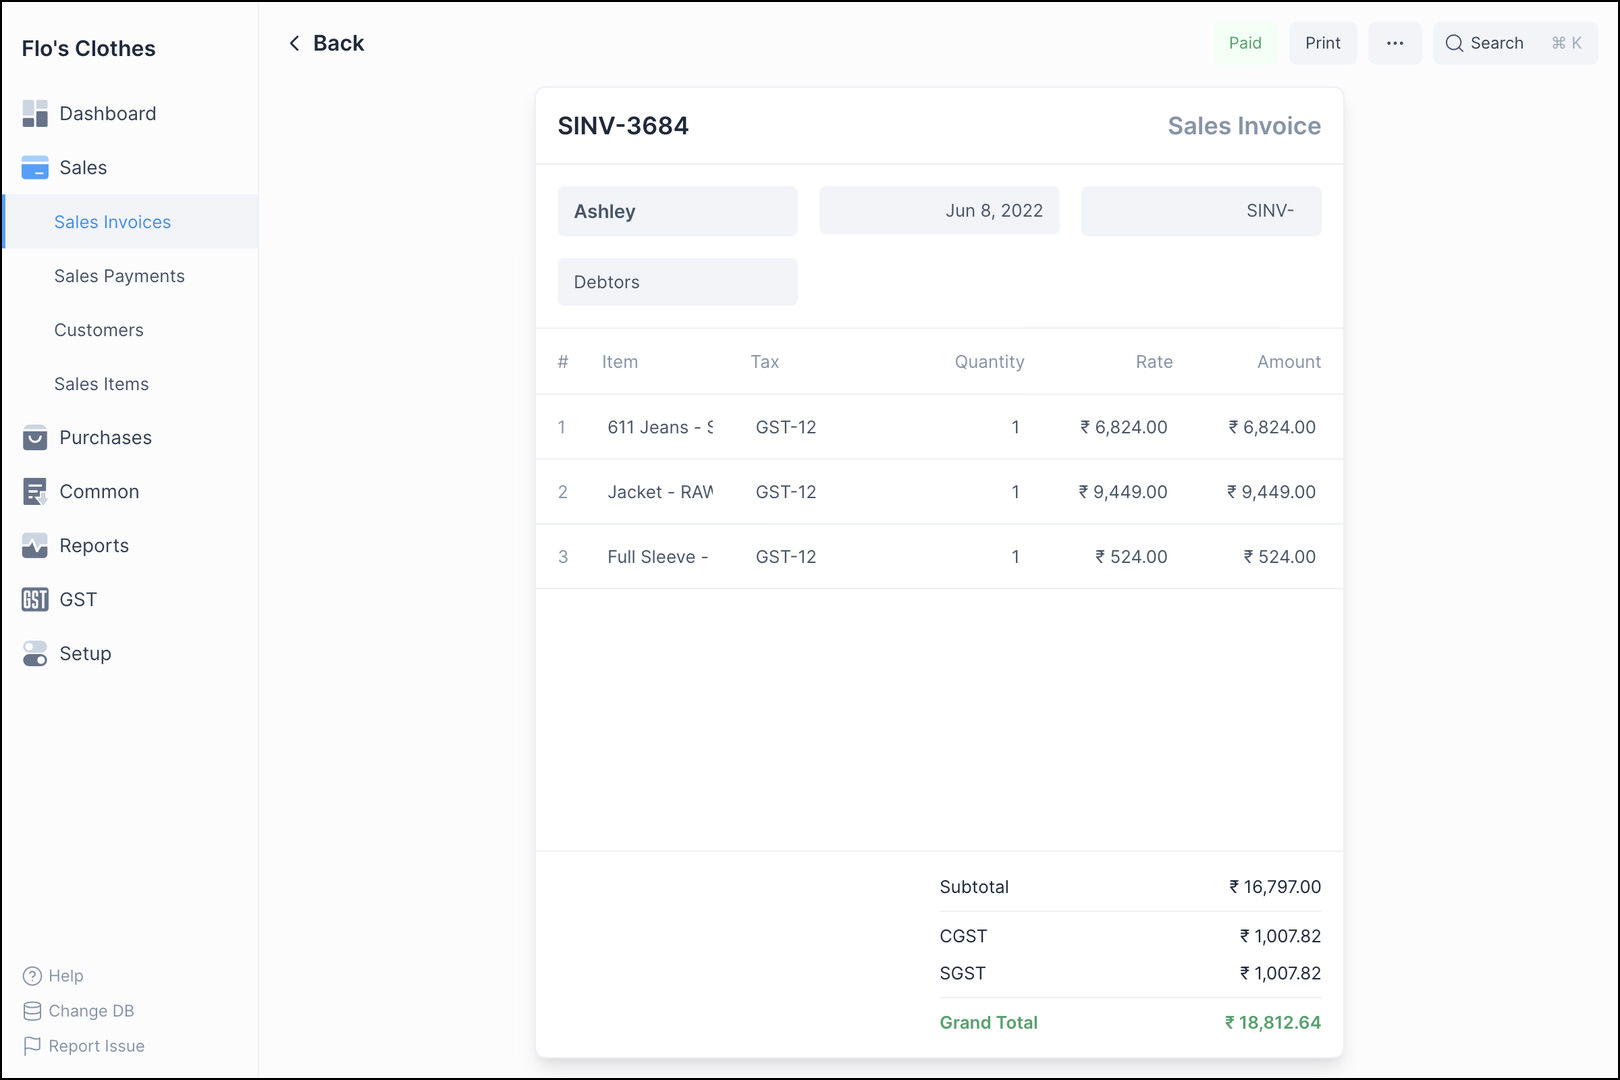Click the Debtors account field
The width and height of the screenshot is (1620, 1080).
pyautogui.click(x=677, y=282)
